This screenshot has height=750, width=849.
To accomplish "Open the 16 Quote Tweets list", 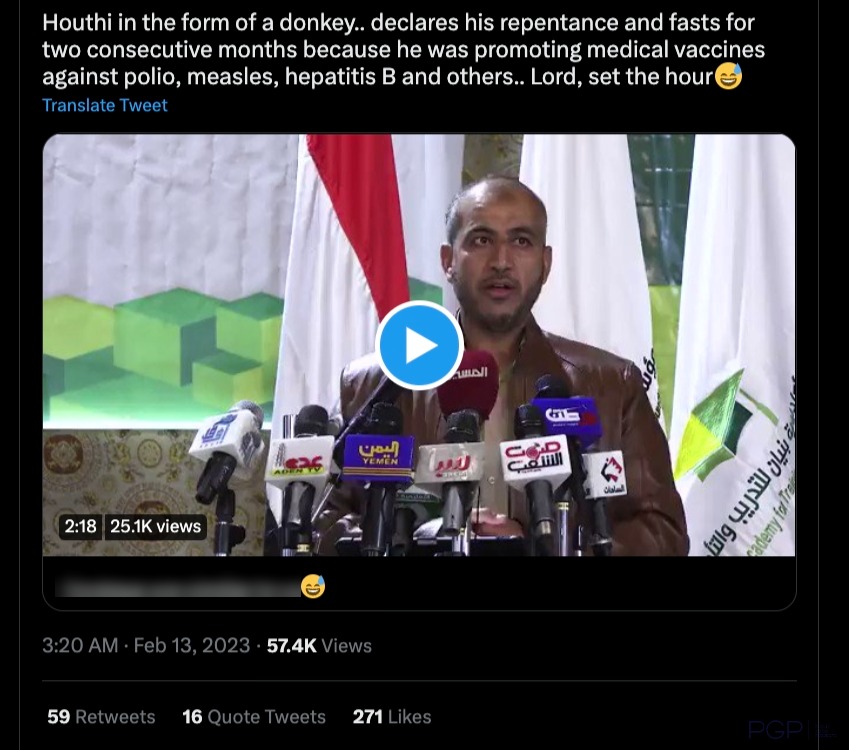I will [254, 716].
